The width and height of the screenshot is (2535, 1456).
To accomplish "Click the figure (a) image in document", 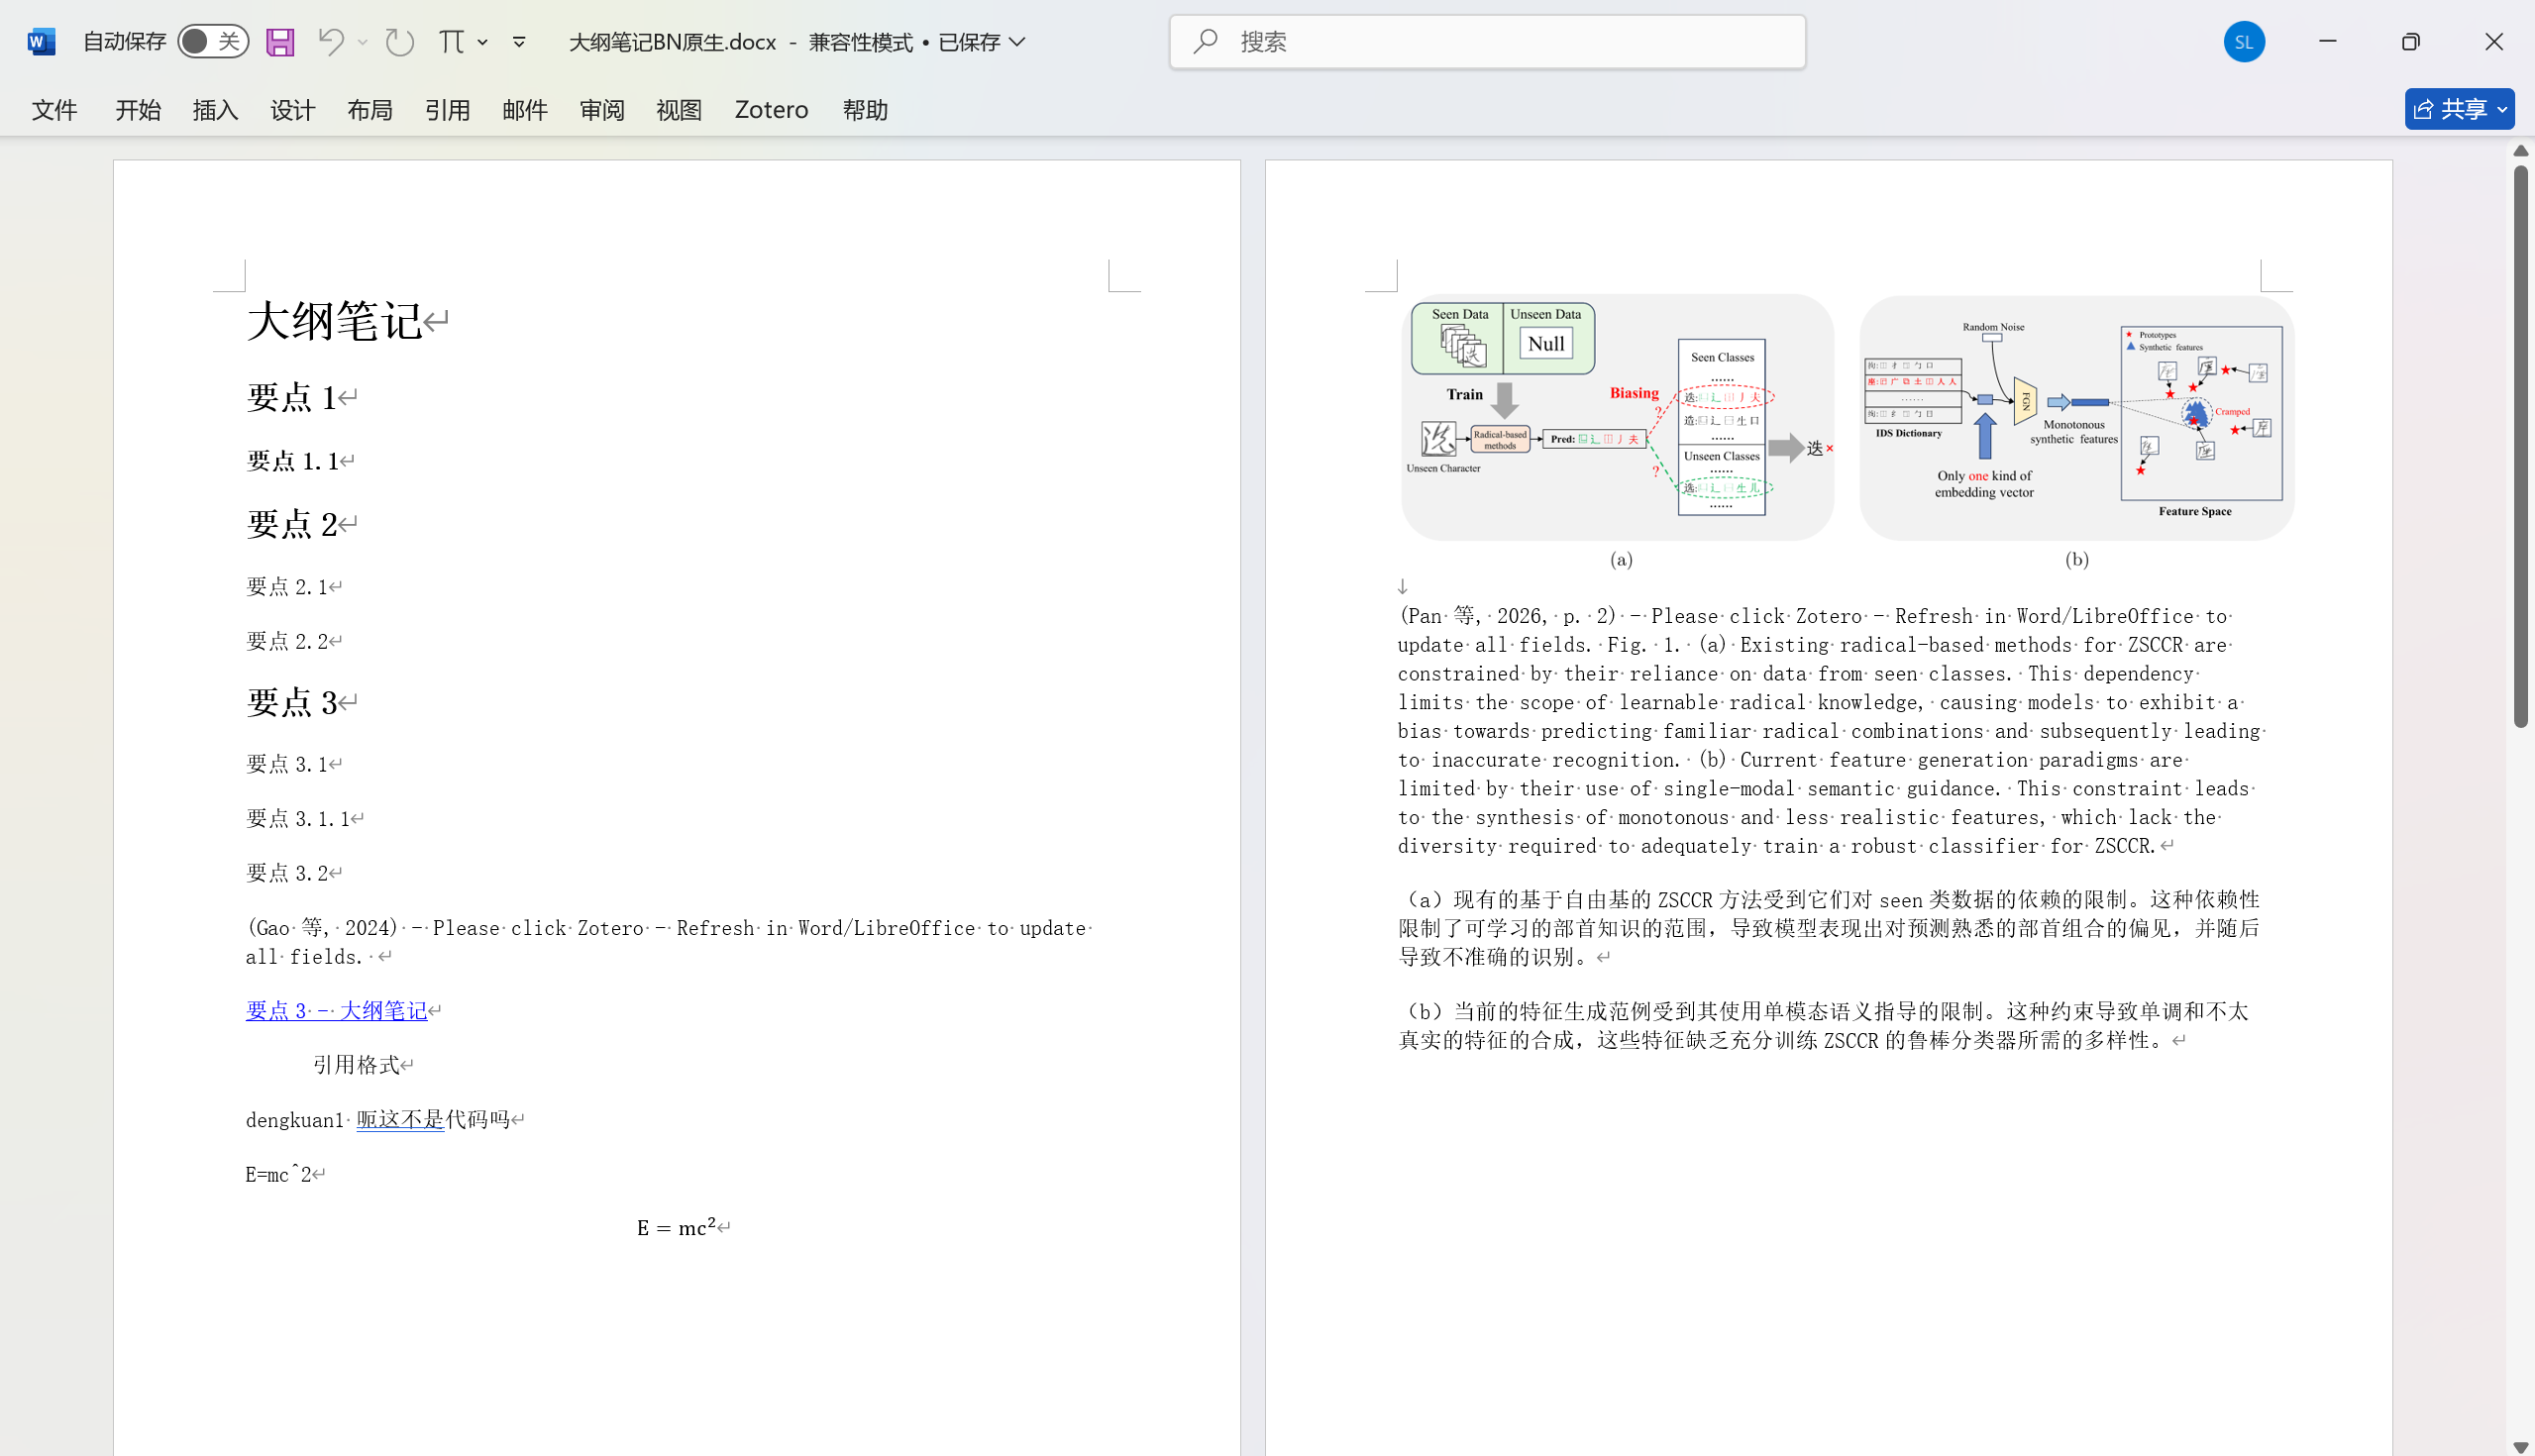I will click(x=1617, y=417).
